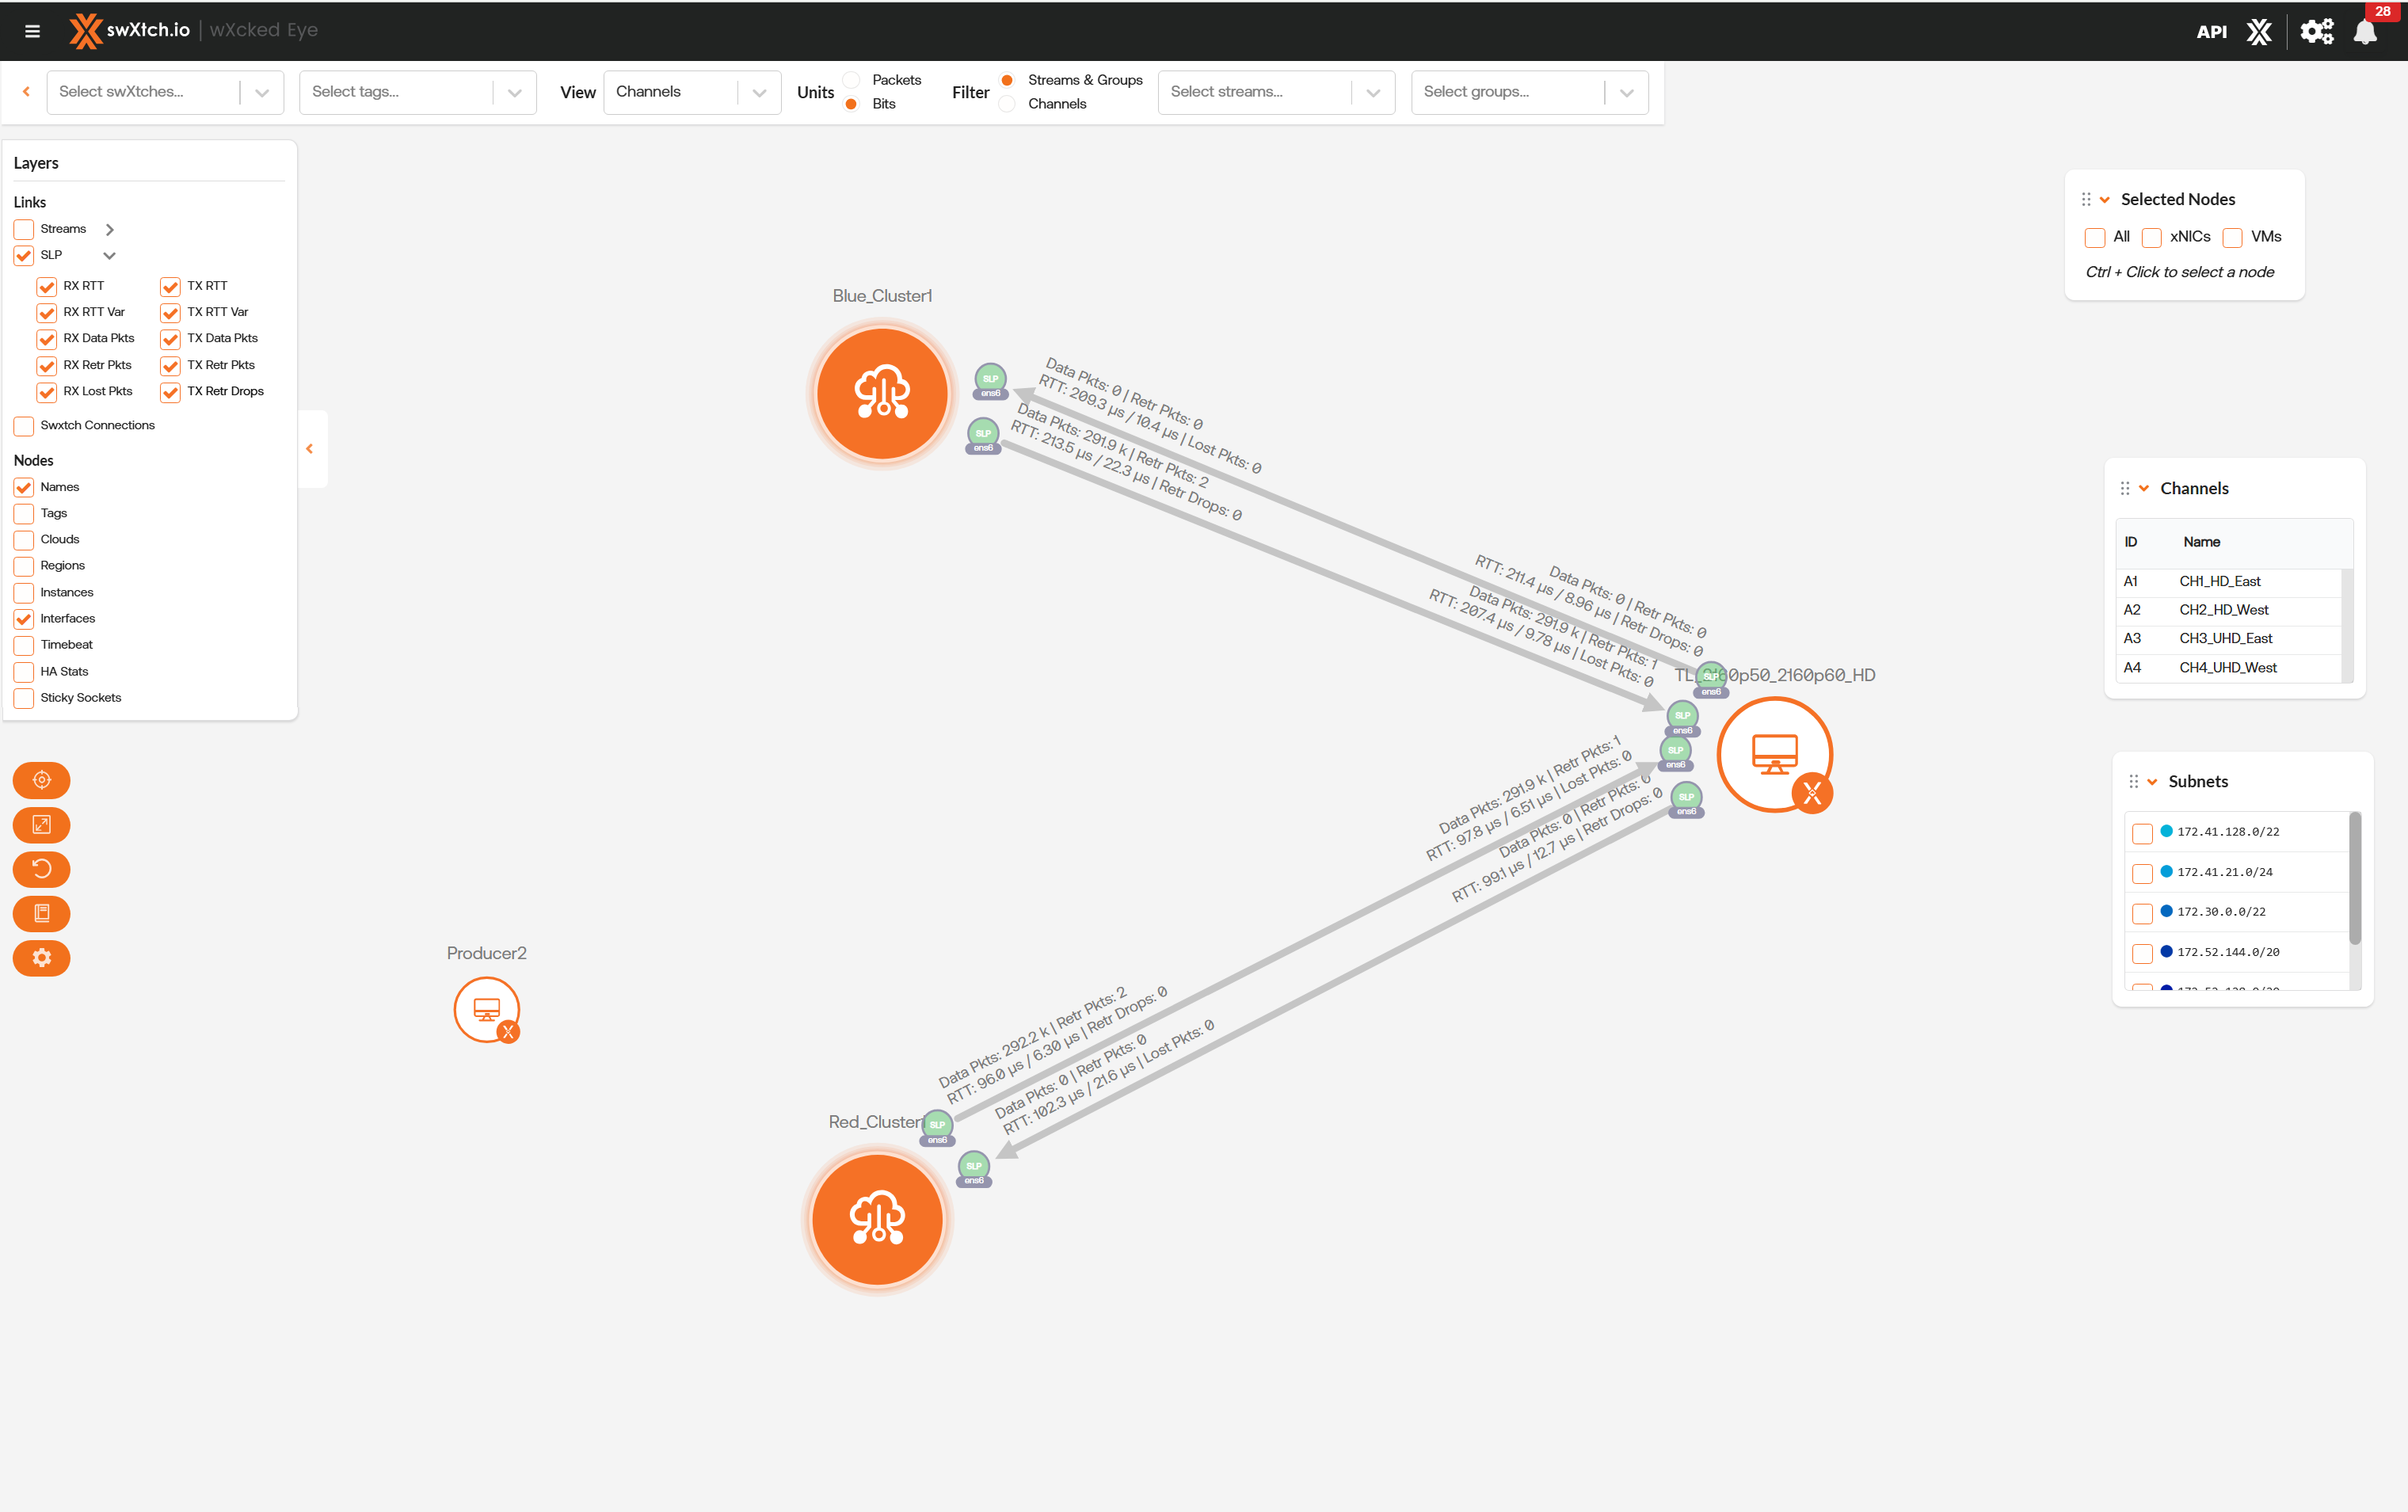The image size is (2408, 1512).
Task: Click the orange locate/center view button
Action: [41, 780]
